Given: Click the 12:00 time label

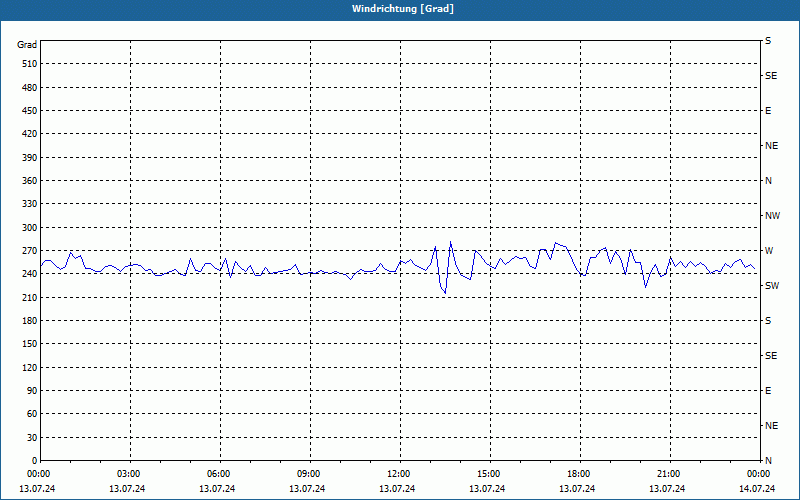Looking at the screenshot, I should [398, 474].
